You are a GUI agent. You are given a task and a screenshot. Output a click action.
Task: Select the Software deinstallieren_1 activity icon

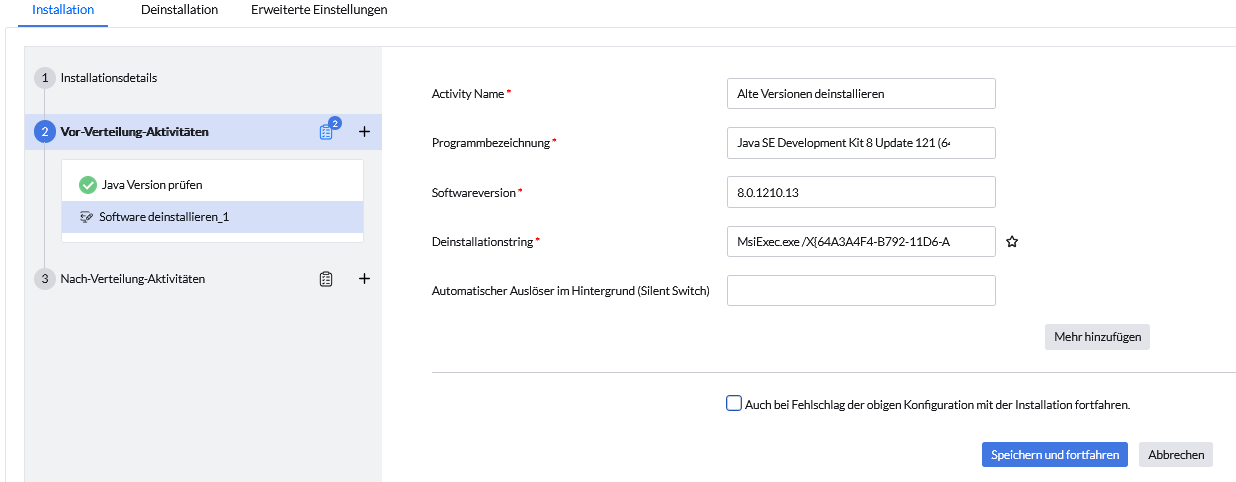(86, 217)
